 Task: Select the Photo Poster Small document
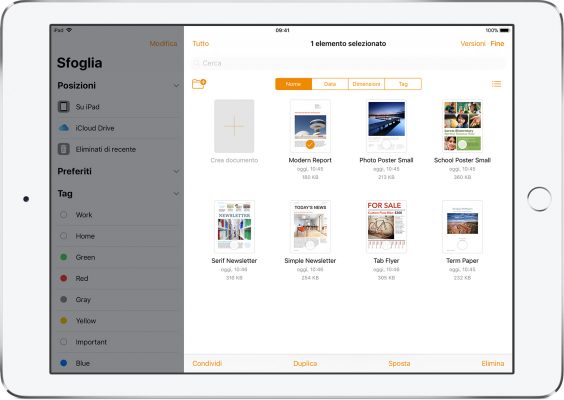(x=386, y=126)
